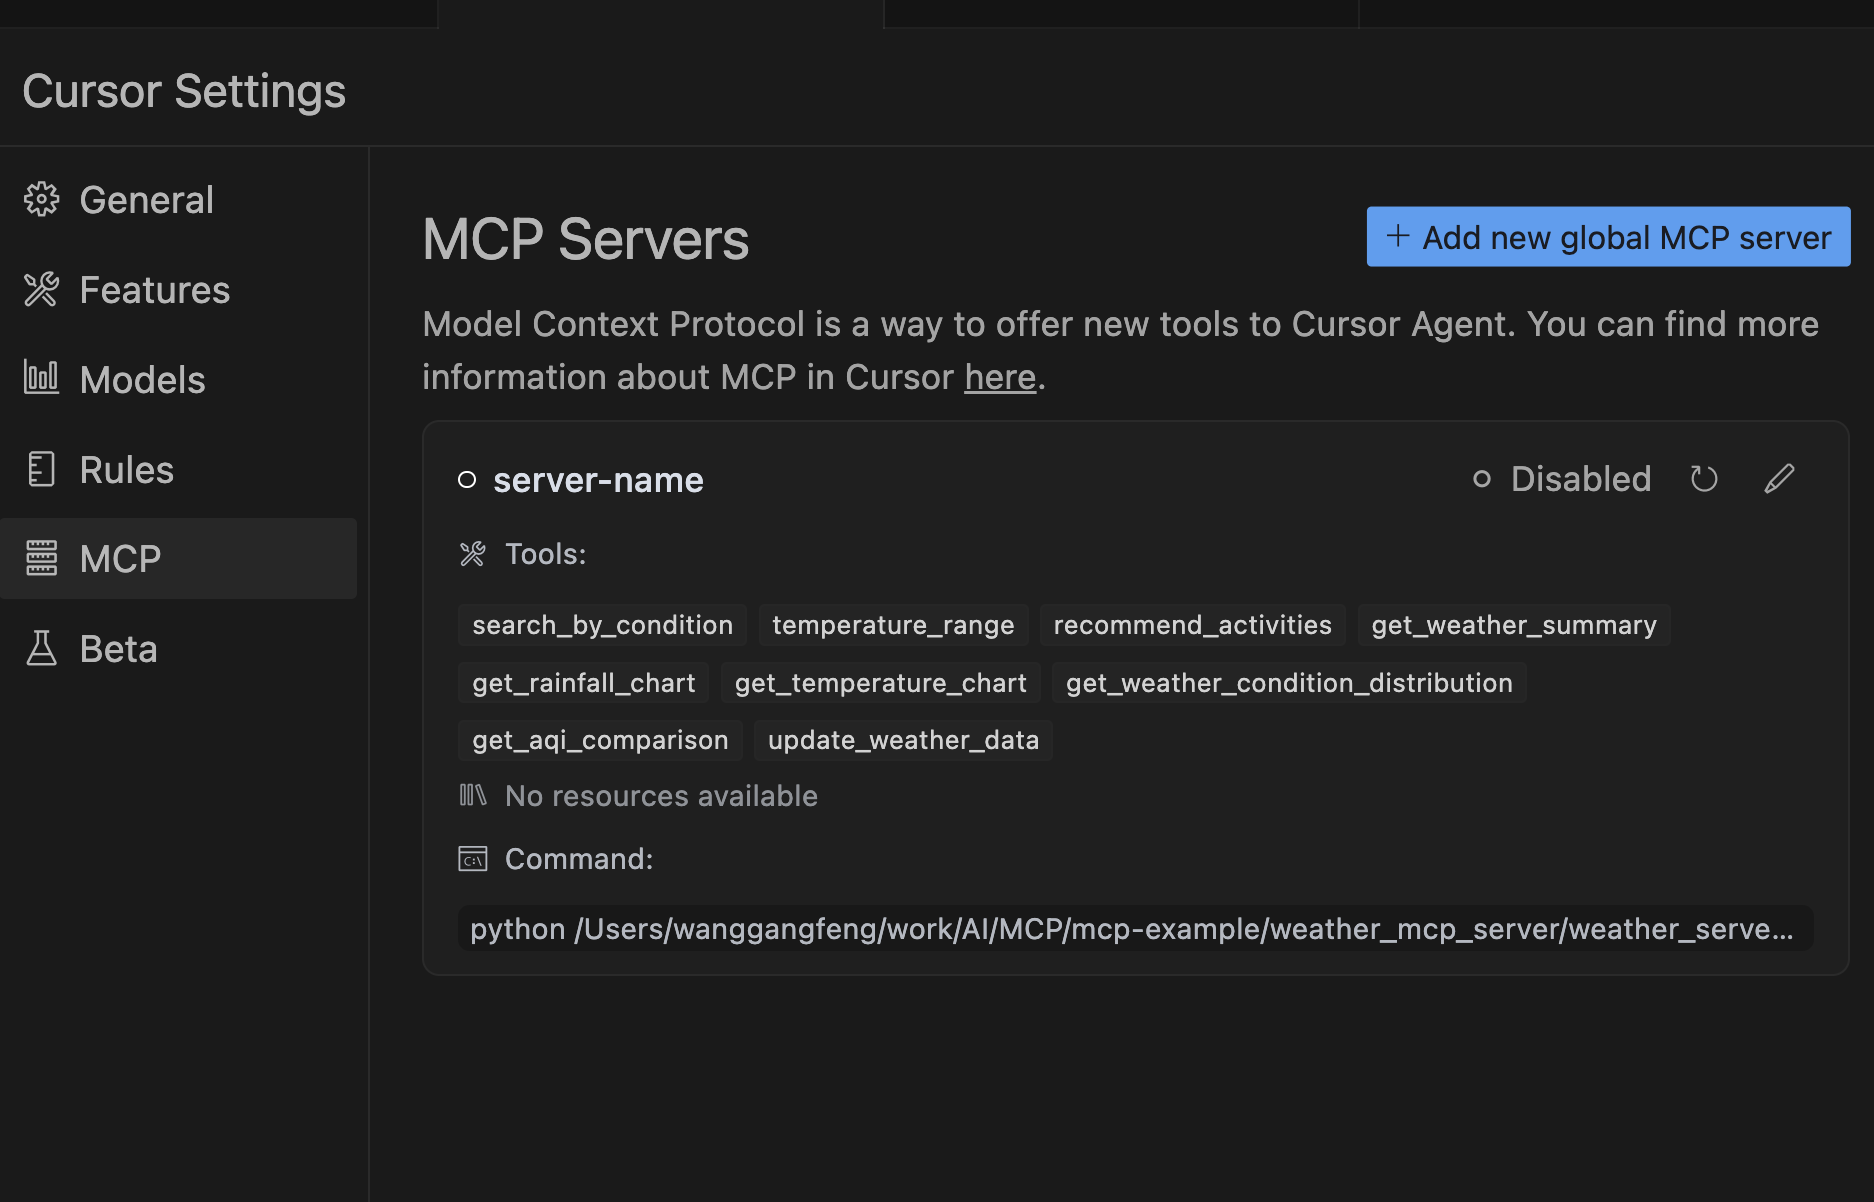This screenshot has height=1202, width=1874.
Task: Click the 'MCP Servers' heading
Action: (x=585, y=240)
